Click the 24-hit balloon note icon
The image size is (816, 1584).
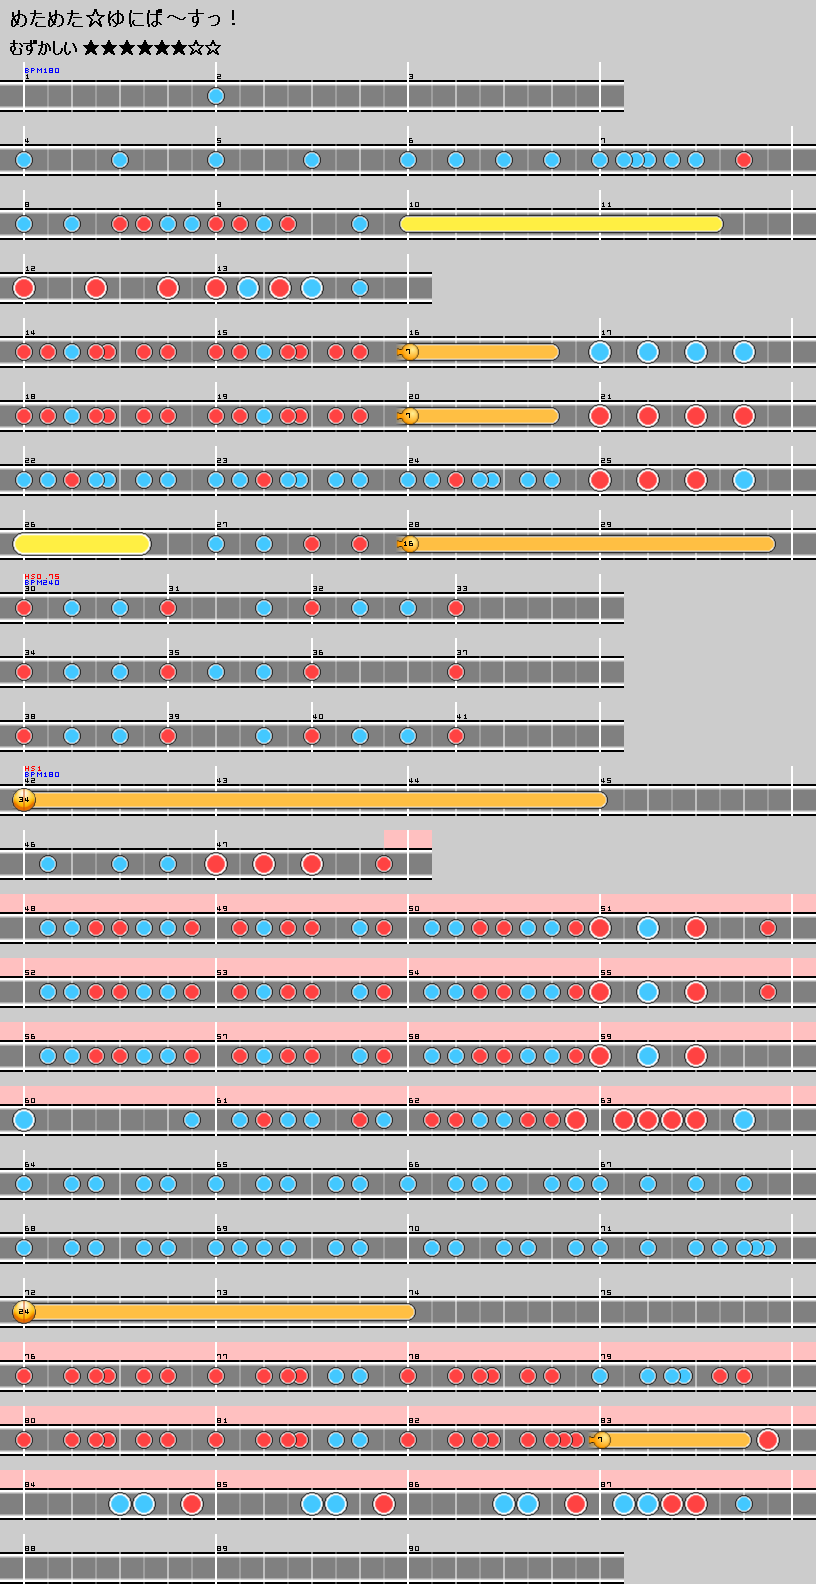click(x=24, y=1312)
